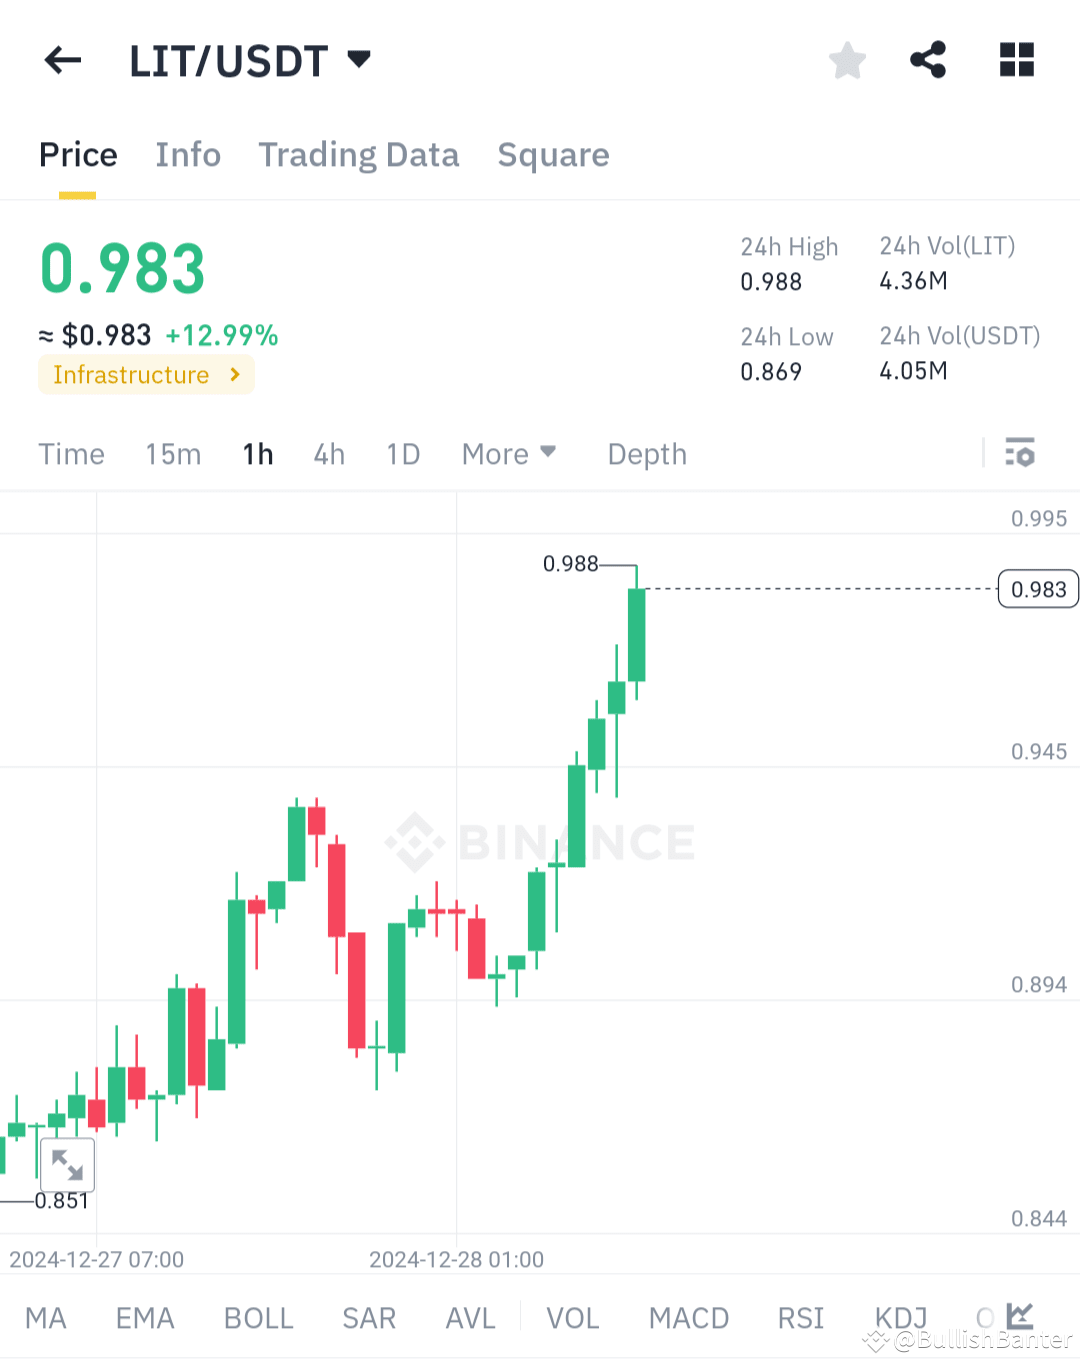Tap the fullscreen expand icon on the chart
Viewport: 1080px width, 1362px height.
pos(65,1164)
